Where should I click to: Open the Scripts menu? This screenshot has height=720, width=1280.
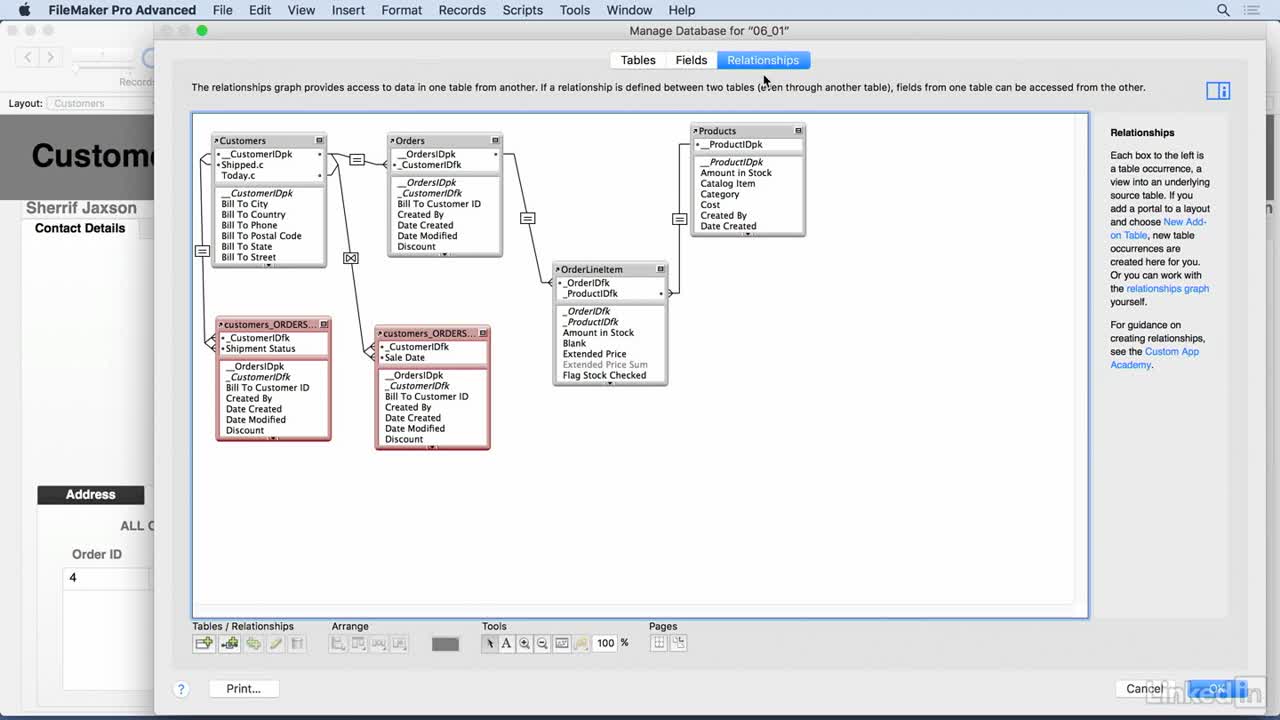(x=522, y=10)
